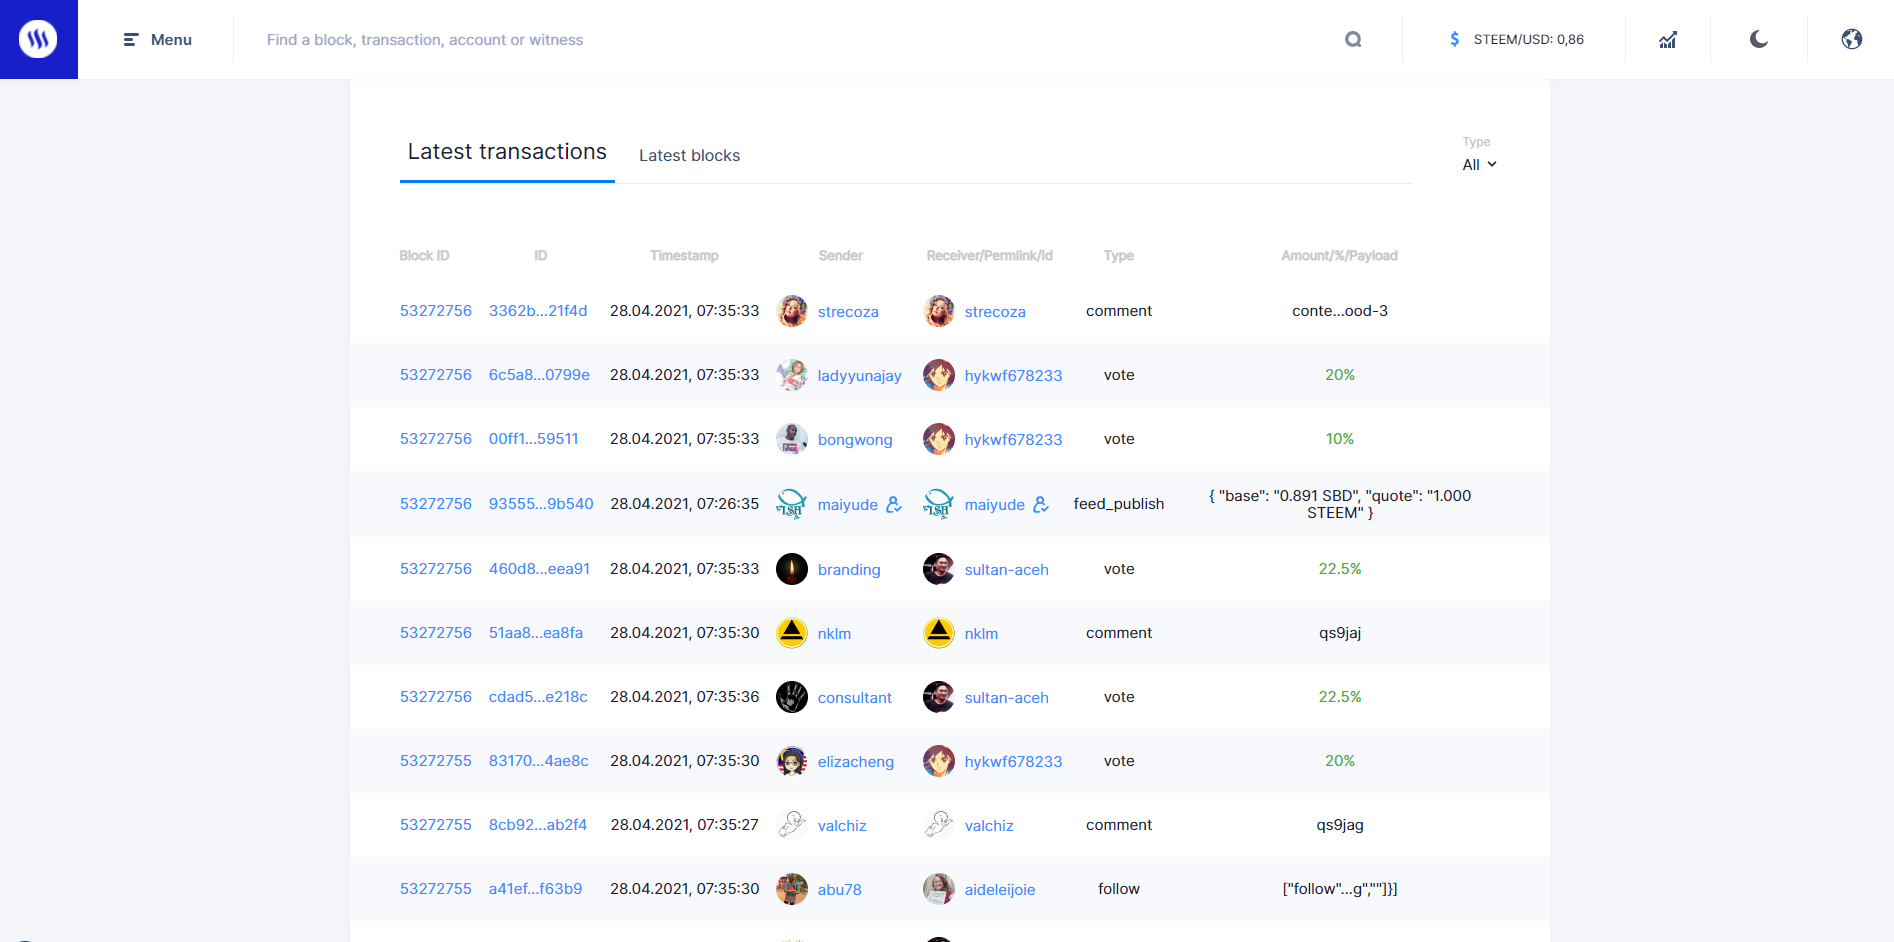Click witness badge icon beside sender maiyude
This screenshot has height=942, width=1894.
[x=894, y=504]
